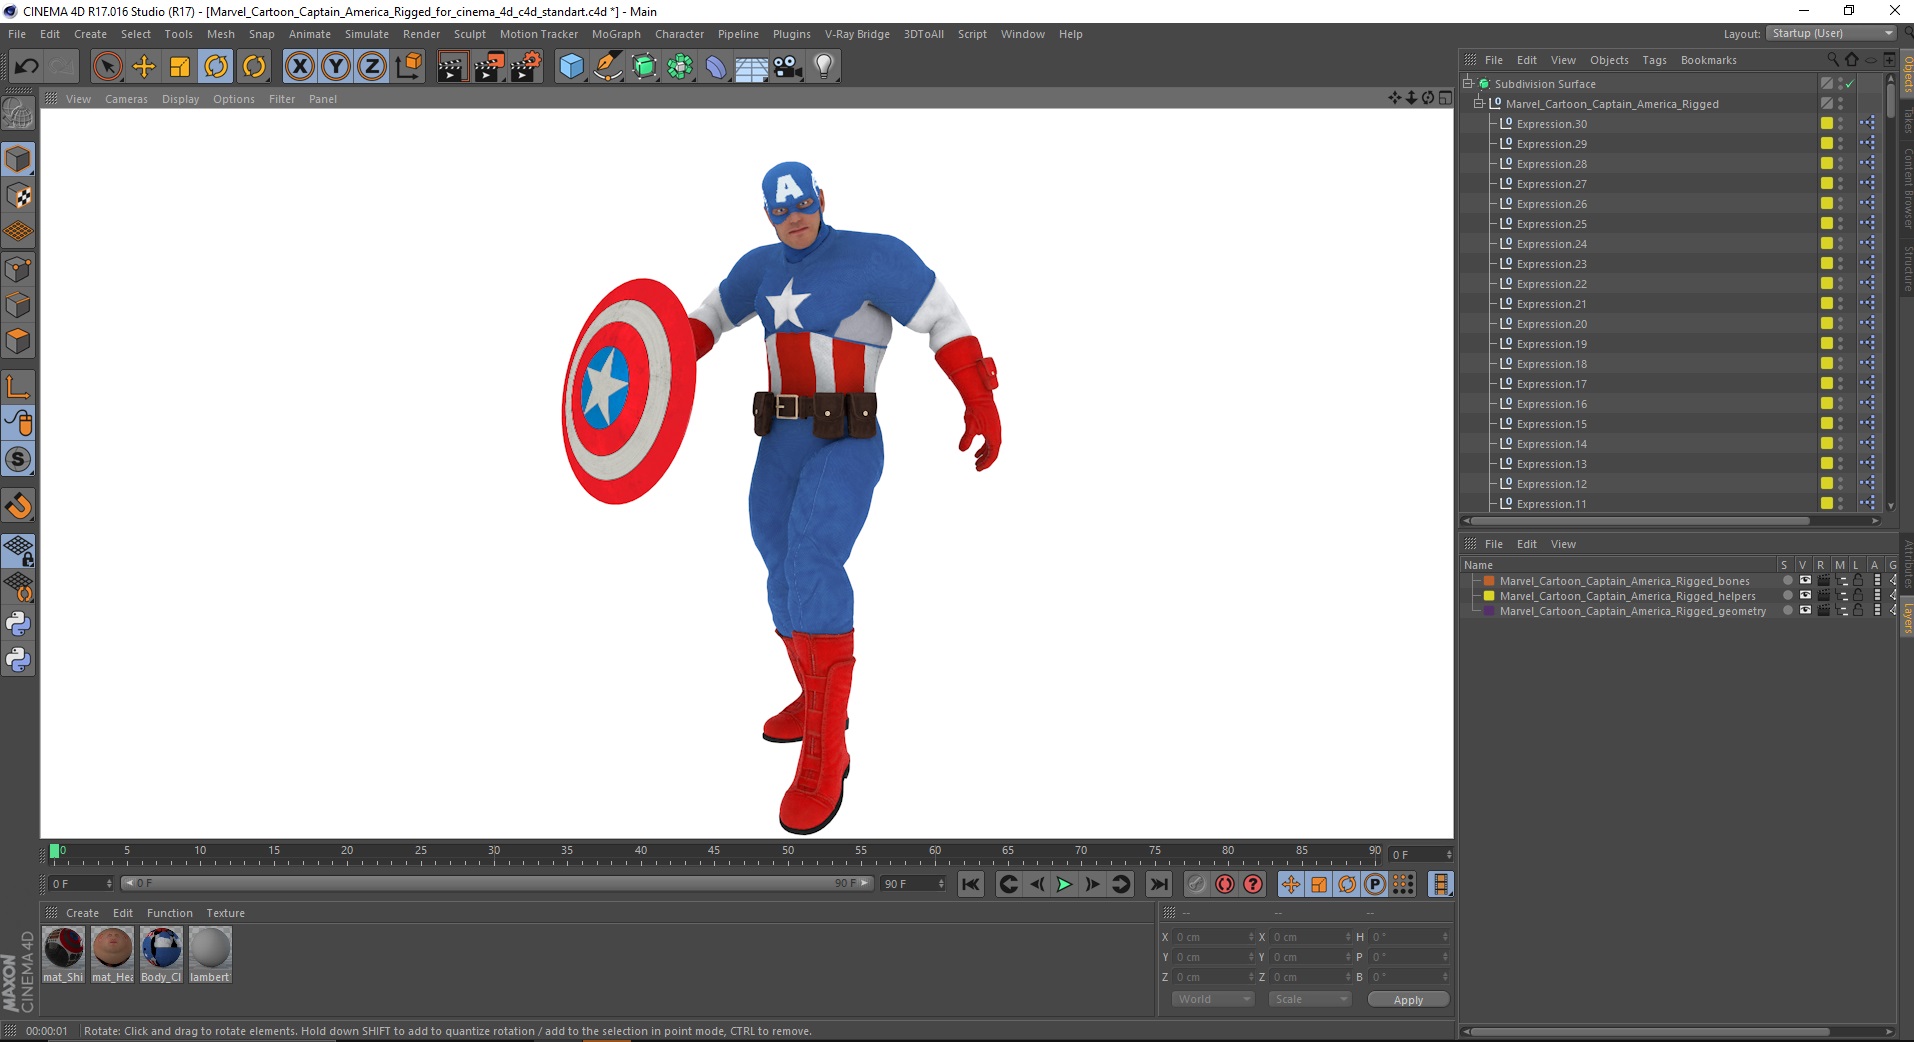Toggle the Y axis lock
The width and height of the screenshot is (1914, 1042).
pyautogui.click(x=336, y=67)
